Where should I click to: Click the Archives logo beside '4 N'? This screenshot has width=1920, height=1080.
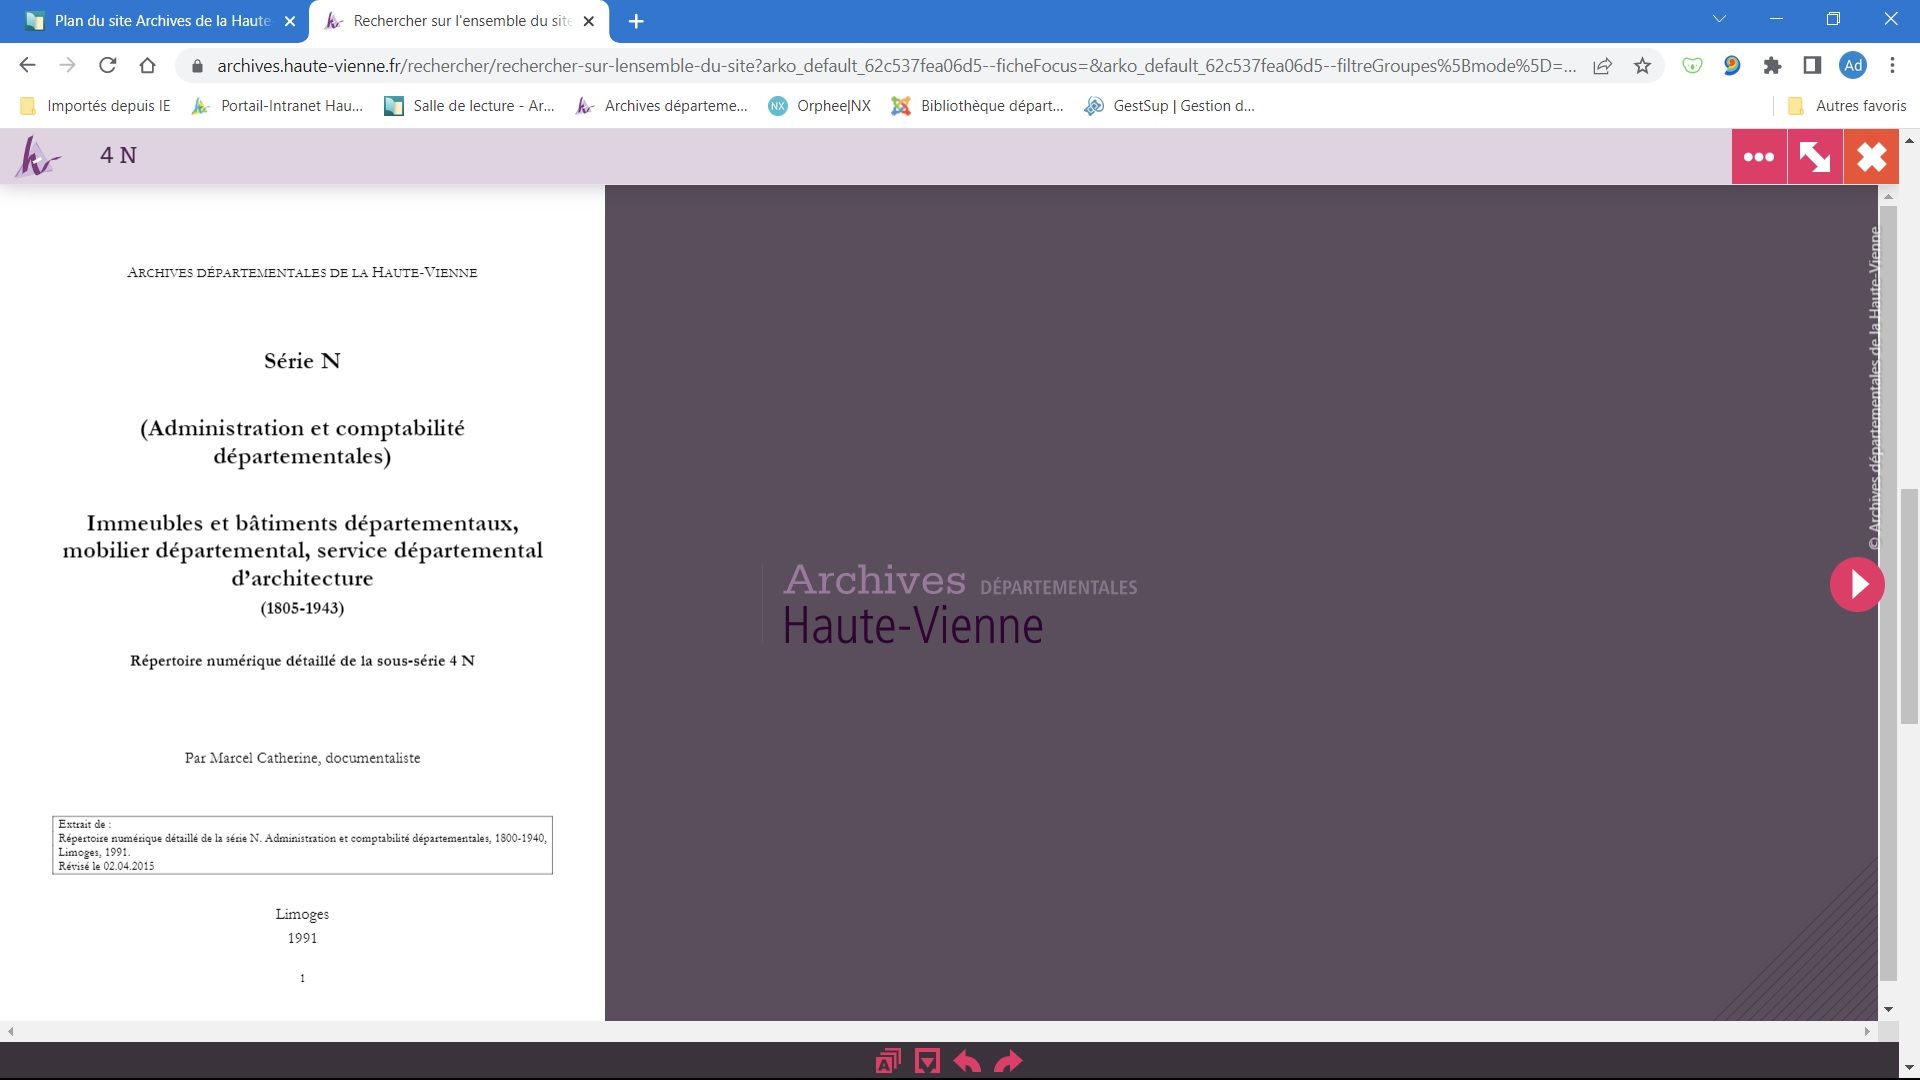[x=38, y=157]
